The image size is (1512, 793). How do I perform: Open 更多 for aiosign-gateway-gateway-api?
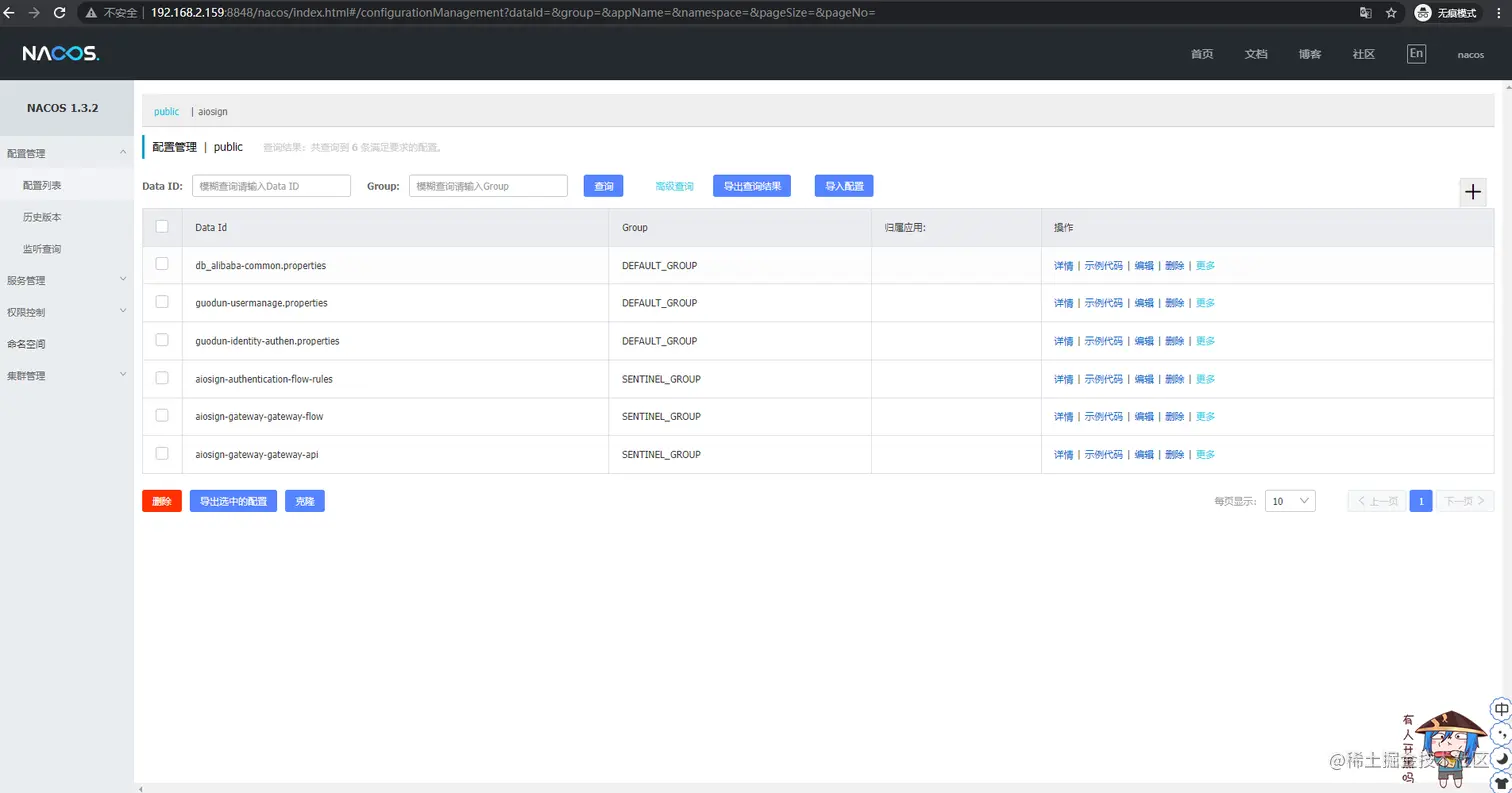(1205, 455)
